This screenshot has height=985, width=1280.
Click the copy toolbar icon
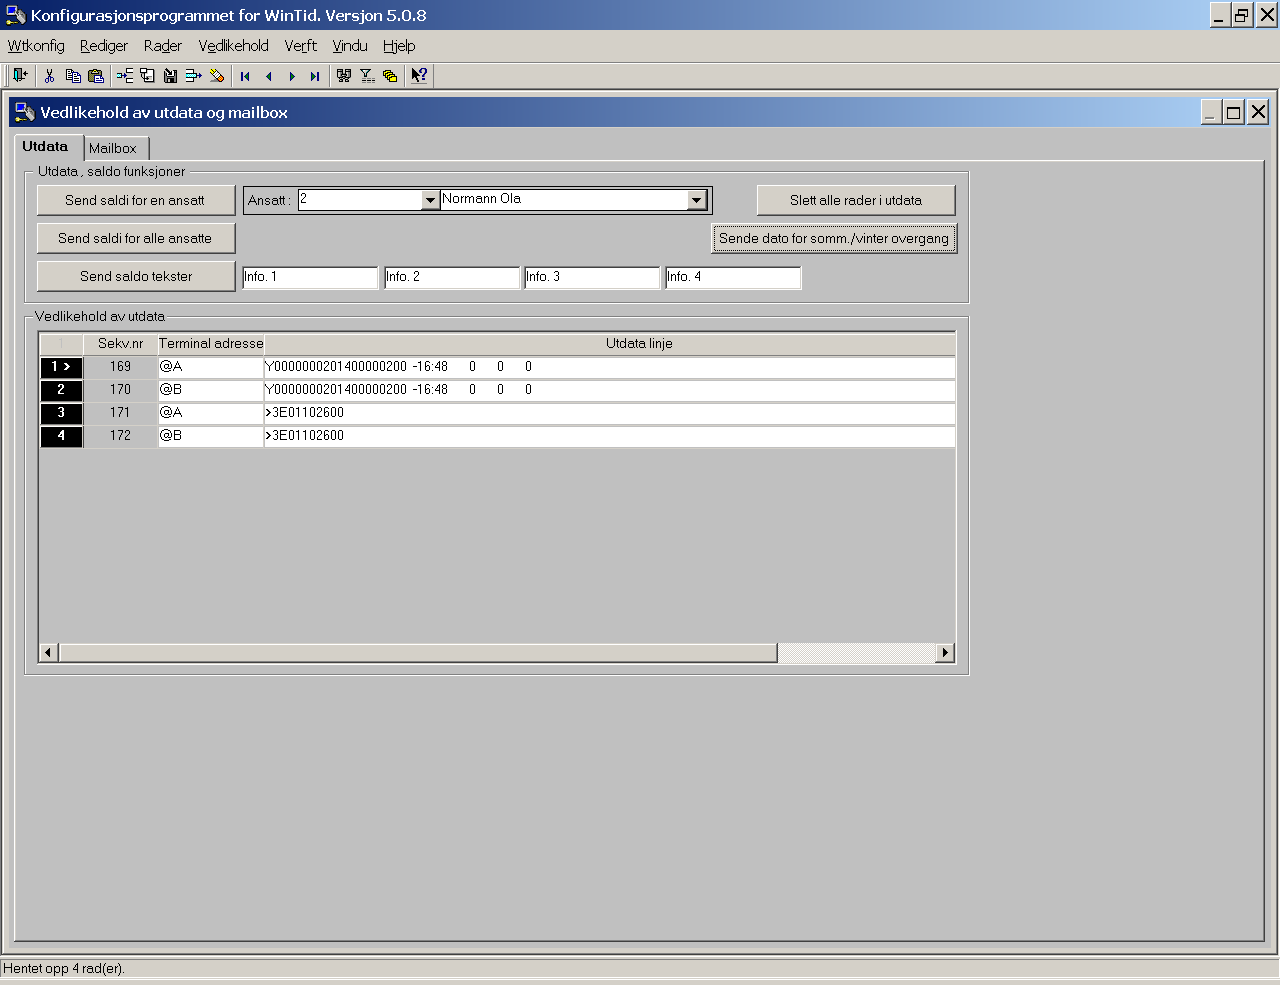click(x=73, y=76)
